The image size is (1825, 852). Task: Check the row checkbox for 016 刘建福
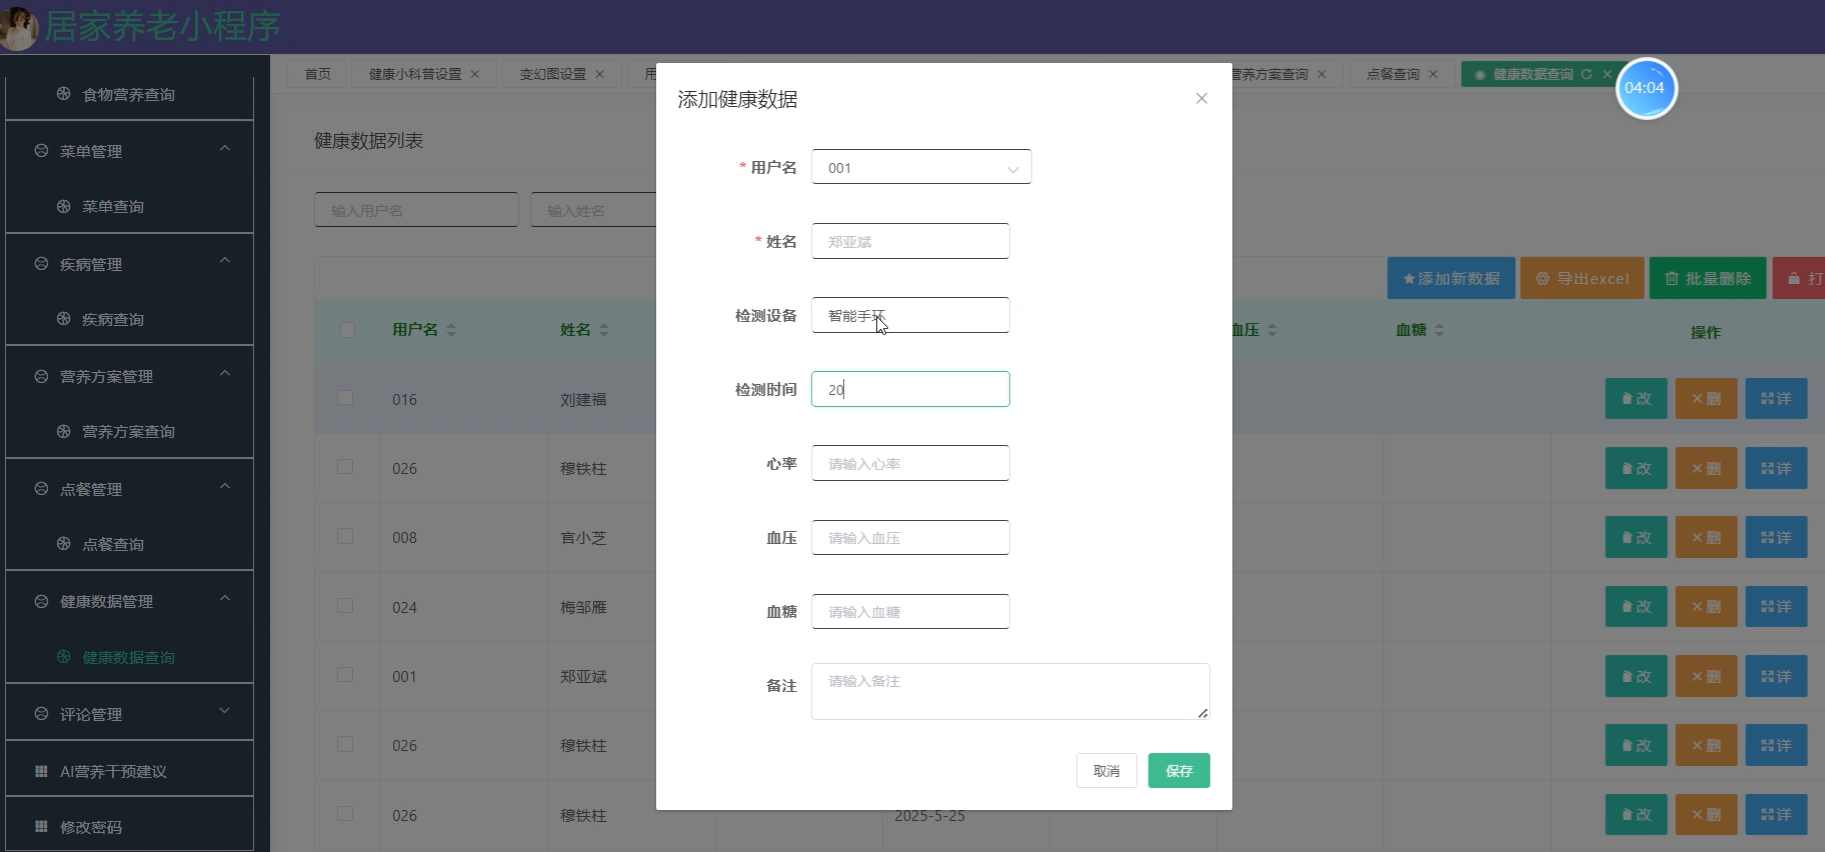coord(345,397)
